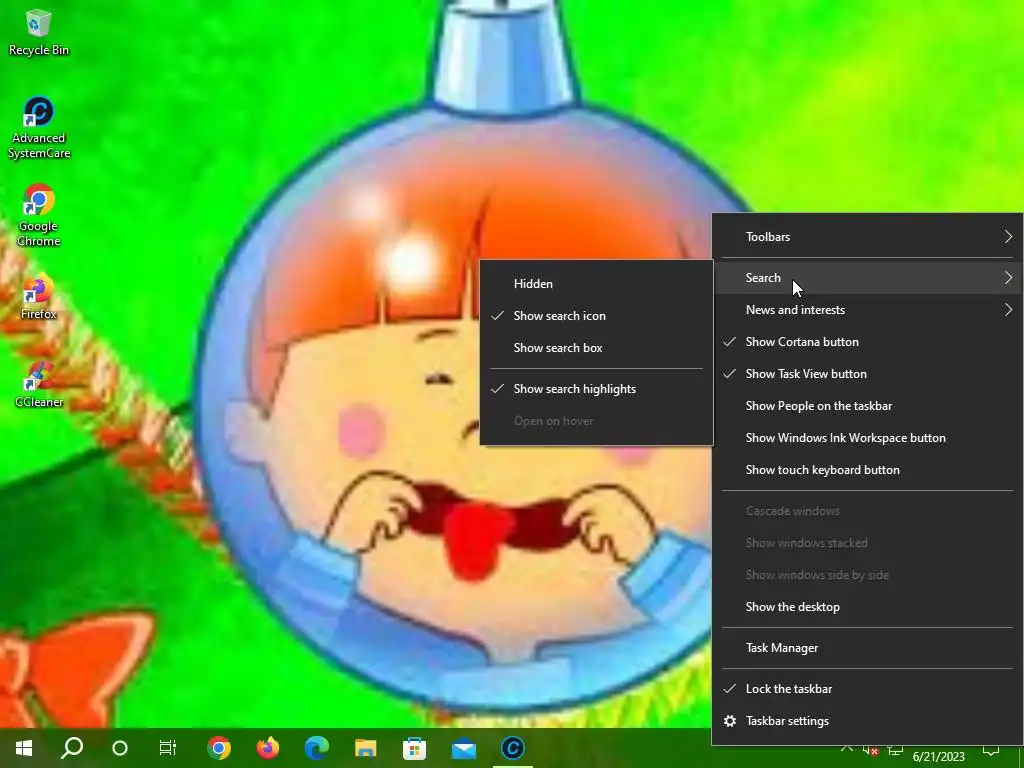The image size is (1024, 768).
Task: Open Cortana from the taskbar circle
Action: 120,748
